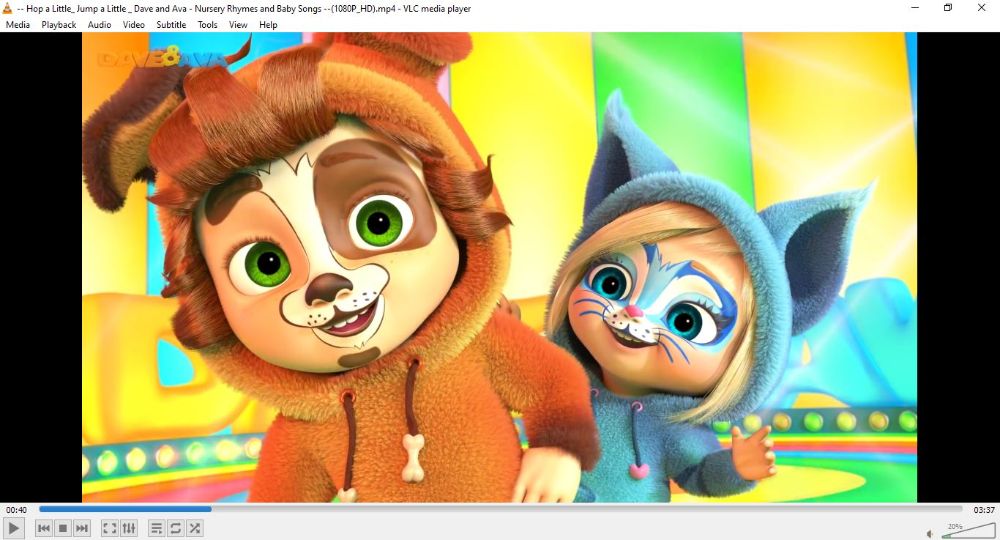Toggle loop repeat mode
This screenshot has height=540, width=1000.
tap(175, 528)
